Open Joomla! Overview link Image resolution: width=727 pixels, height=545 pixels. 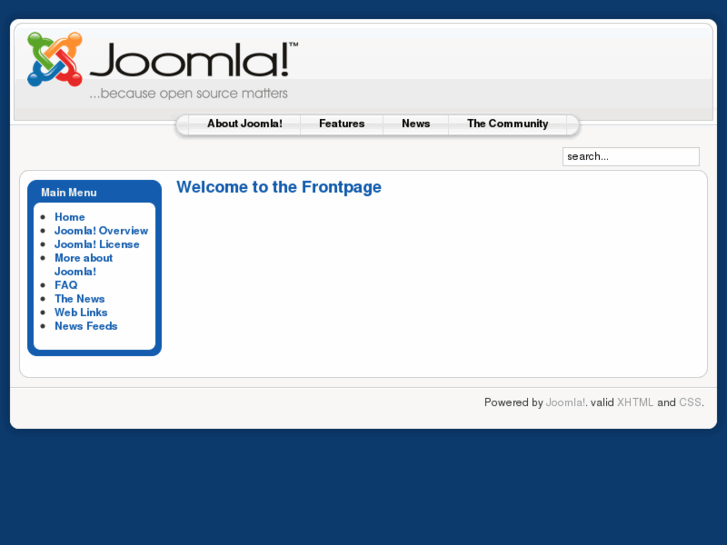[101, 231]
